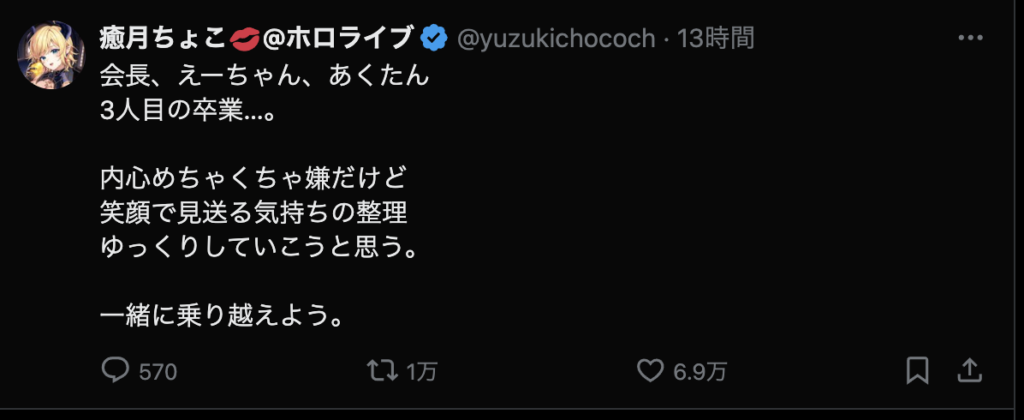
Task: Click the lips emoji in the display name
Action: coord(244,39)
